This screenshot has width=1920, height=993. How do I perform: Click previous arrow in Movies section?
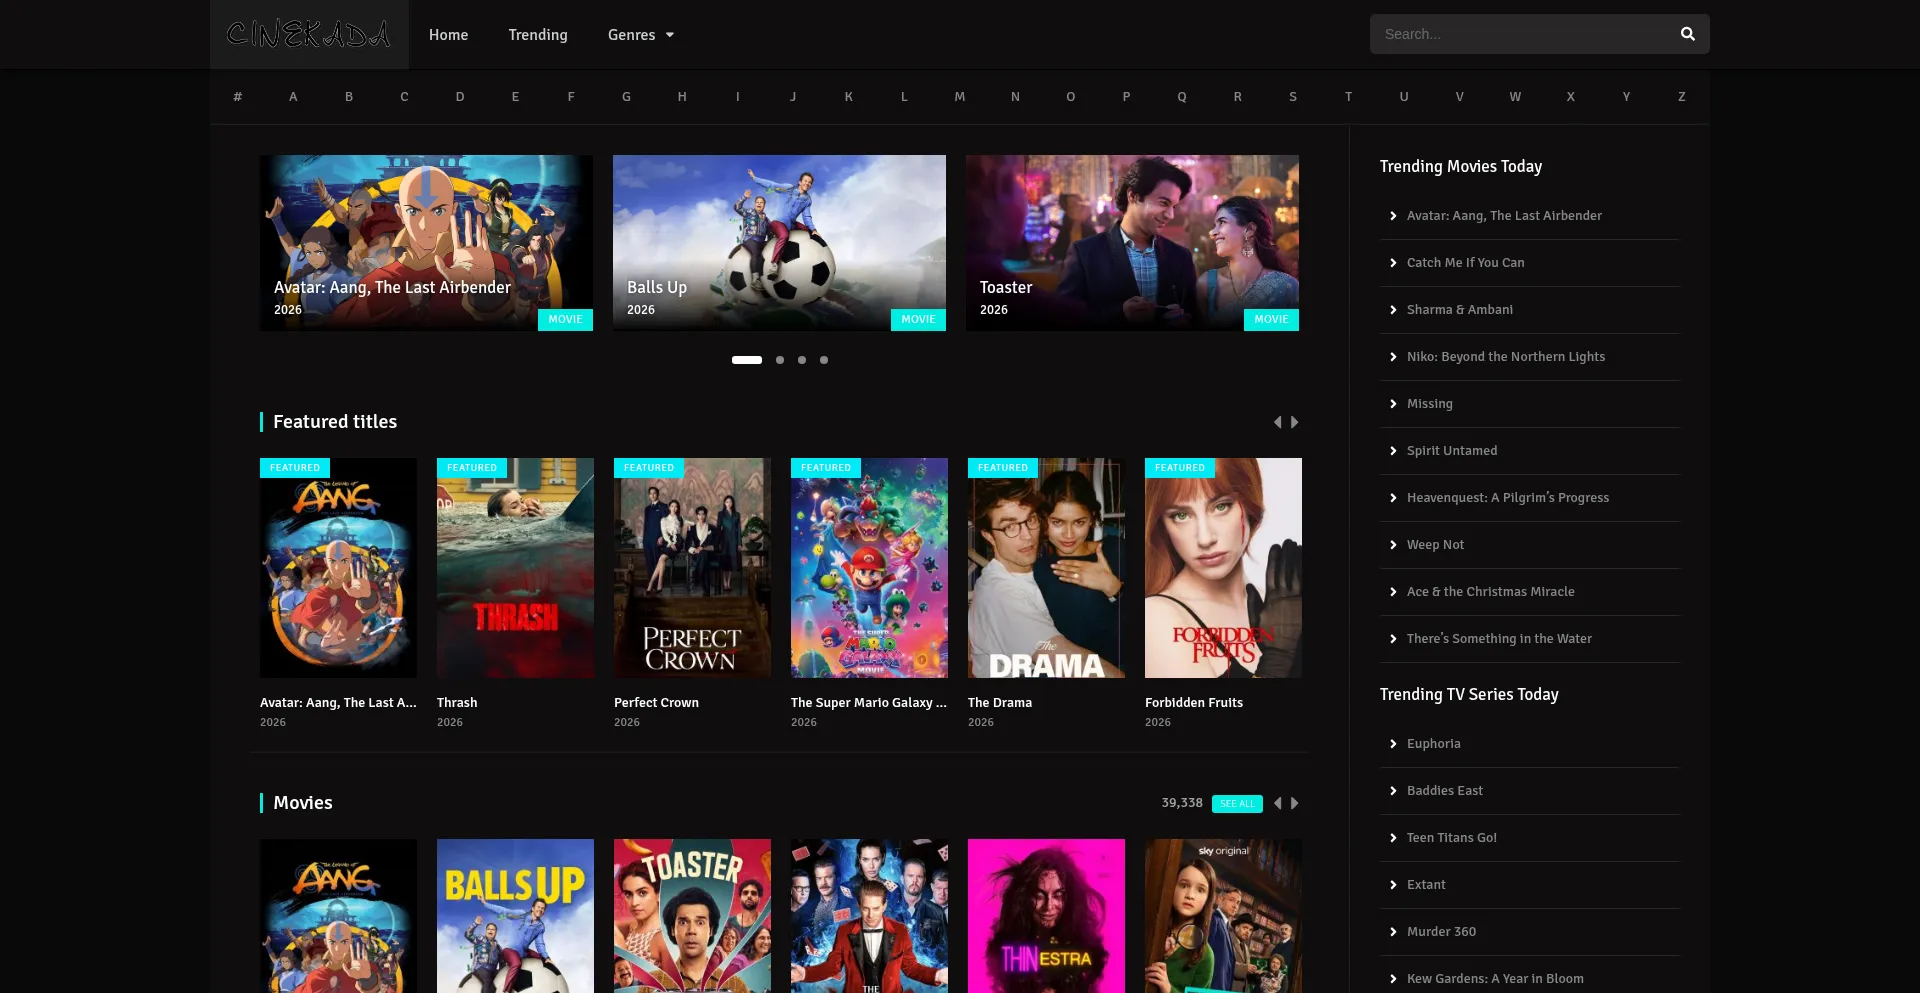click(1277, 803)
